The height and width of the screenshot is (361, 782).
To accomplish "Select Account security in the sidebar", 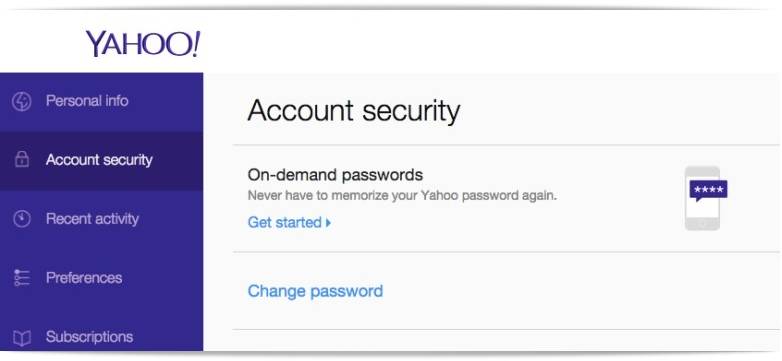I will [101, 161].
